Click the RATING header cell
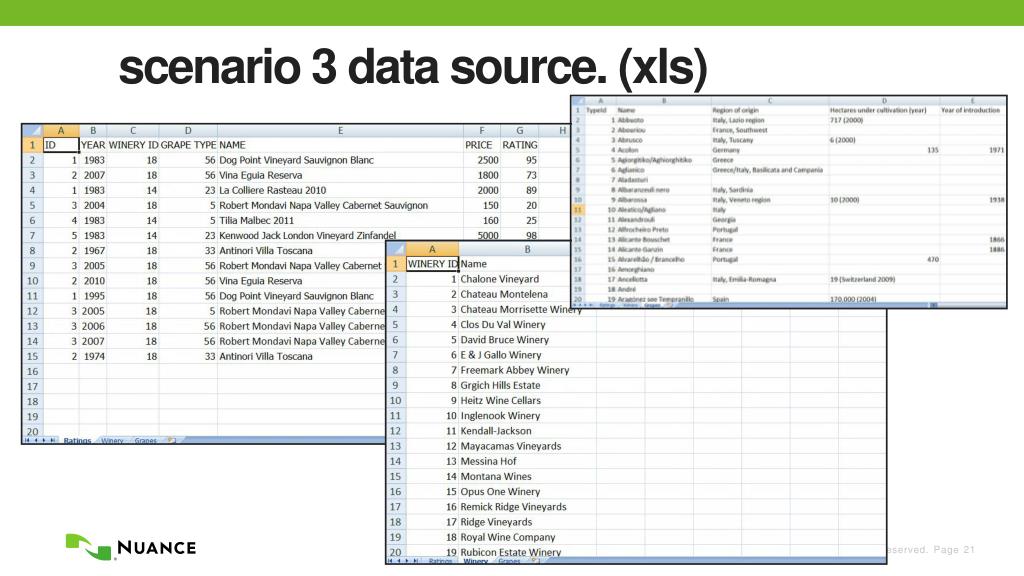This screenshot has width=1024, height=576. pyautogui.click(x=519, y=145)
